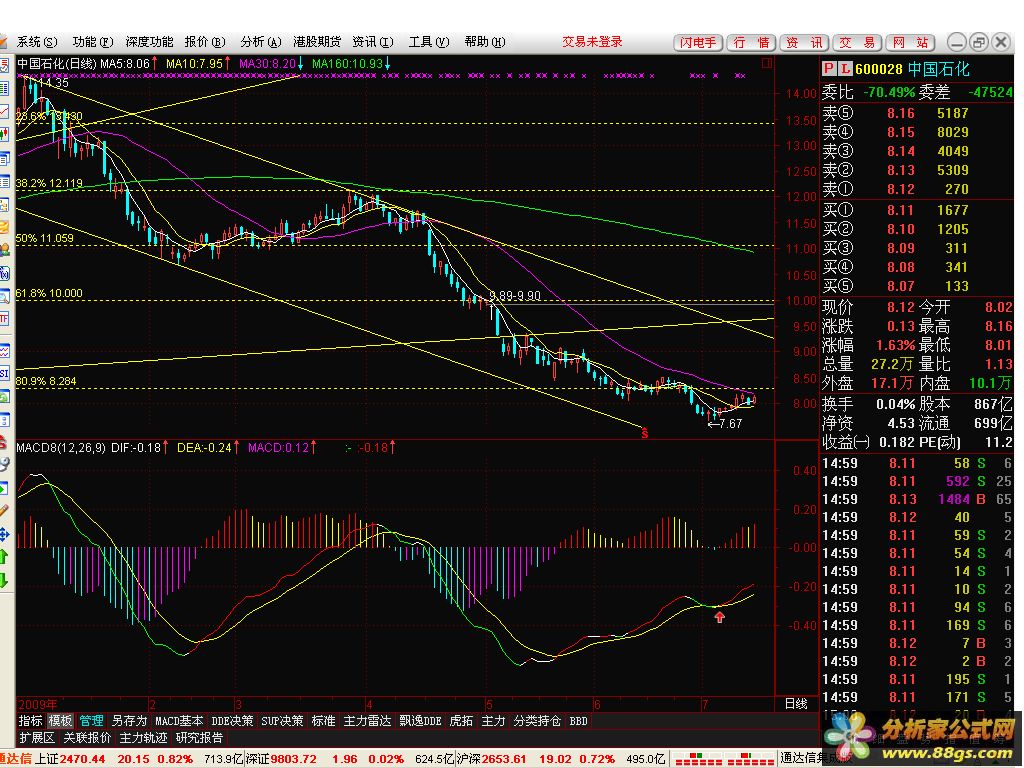Click the 中国石化(日线) chart title

pos(57,63)
